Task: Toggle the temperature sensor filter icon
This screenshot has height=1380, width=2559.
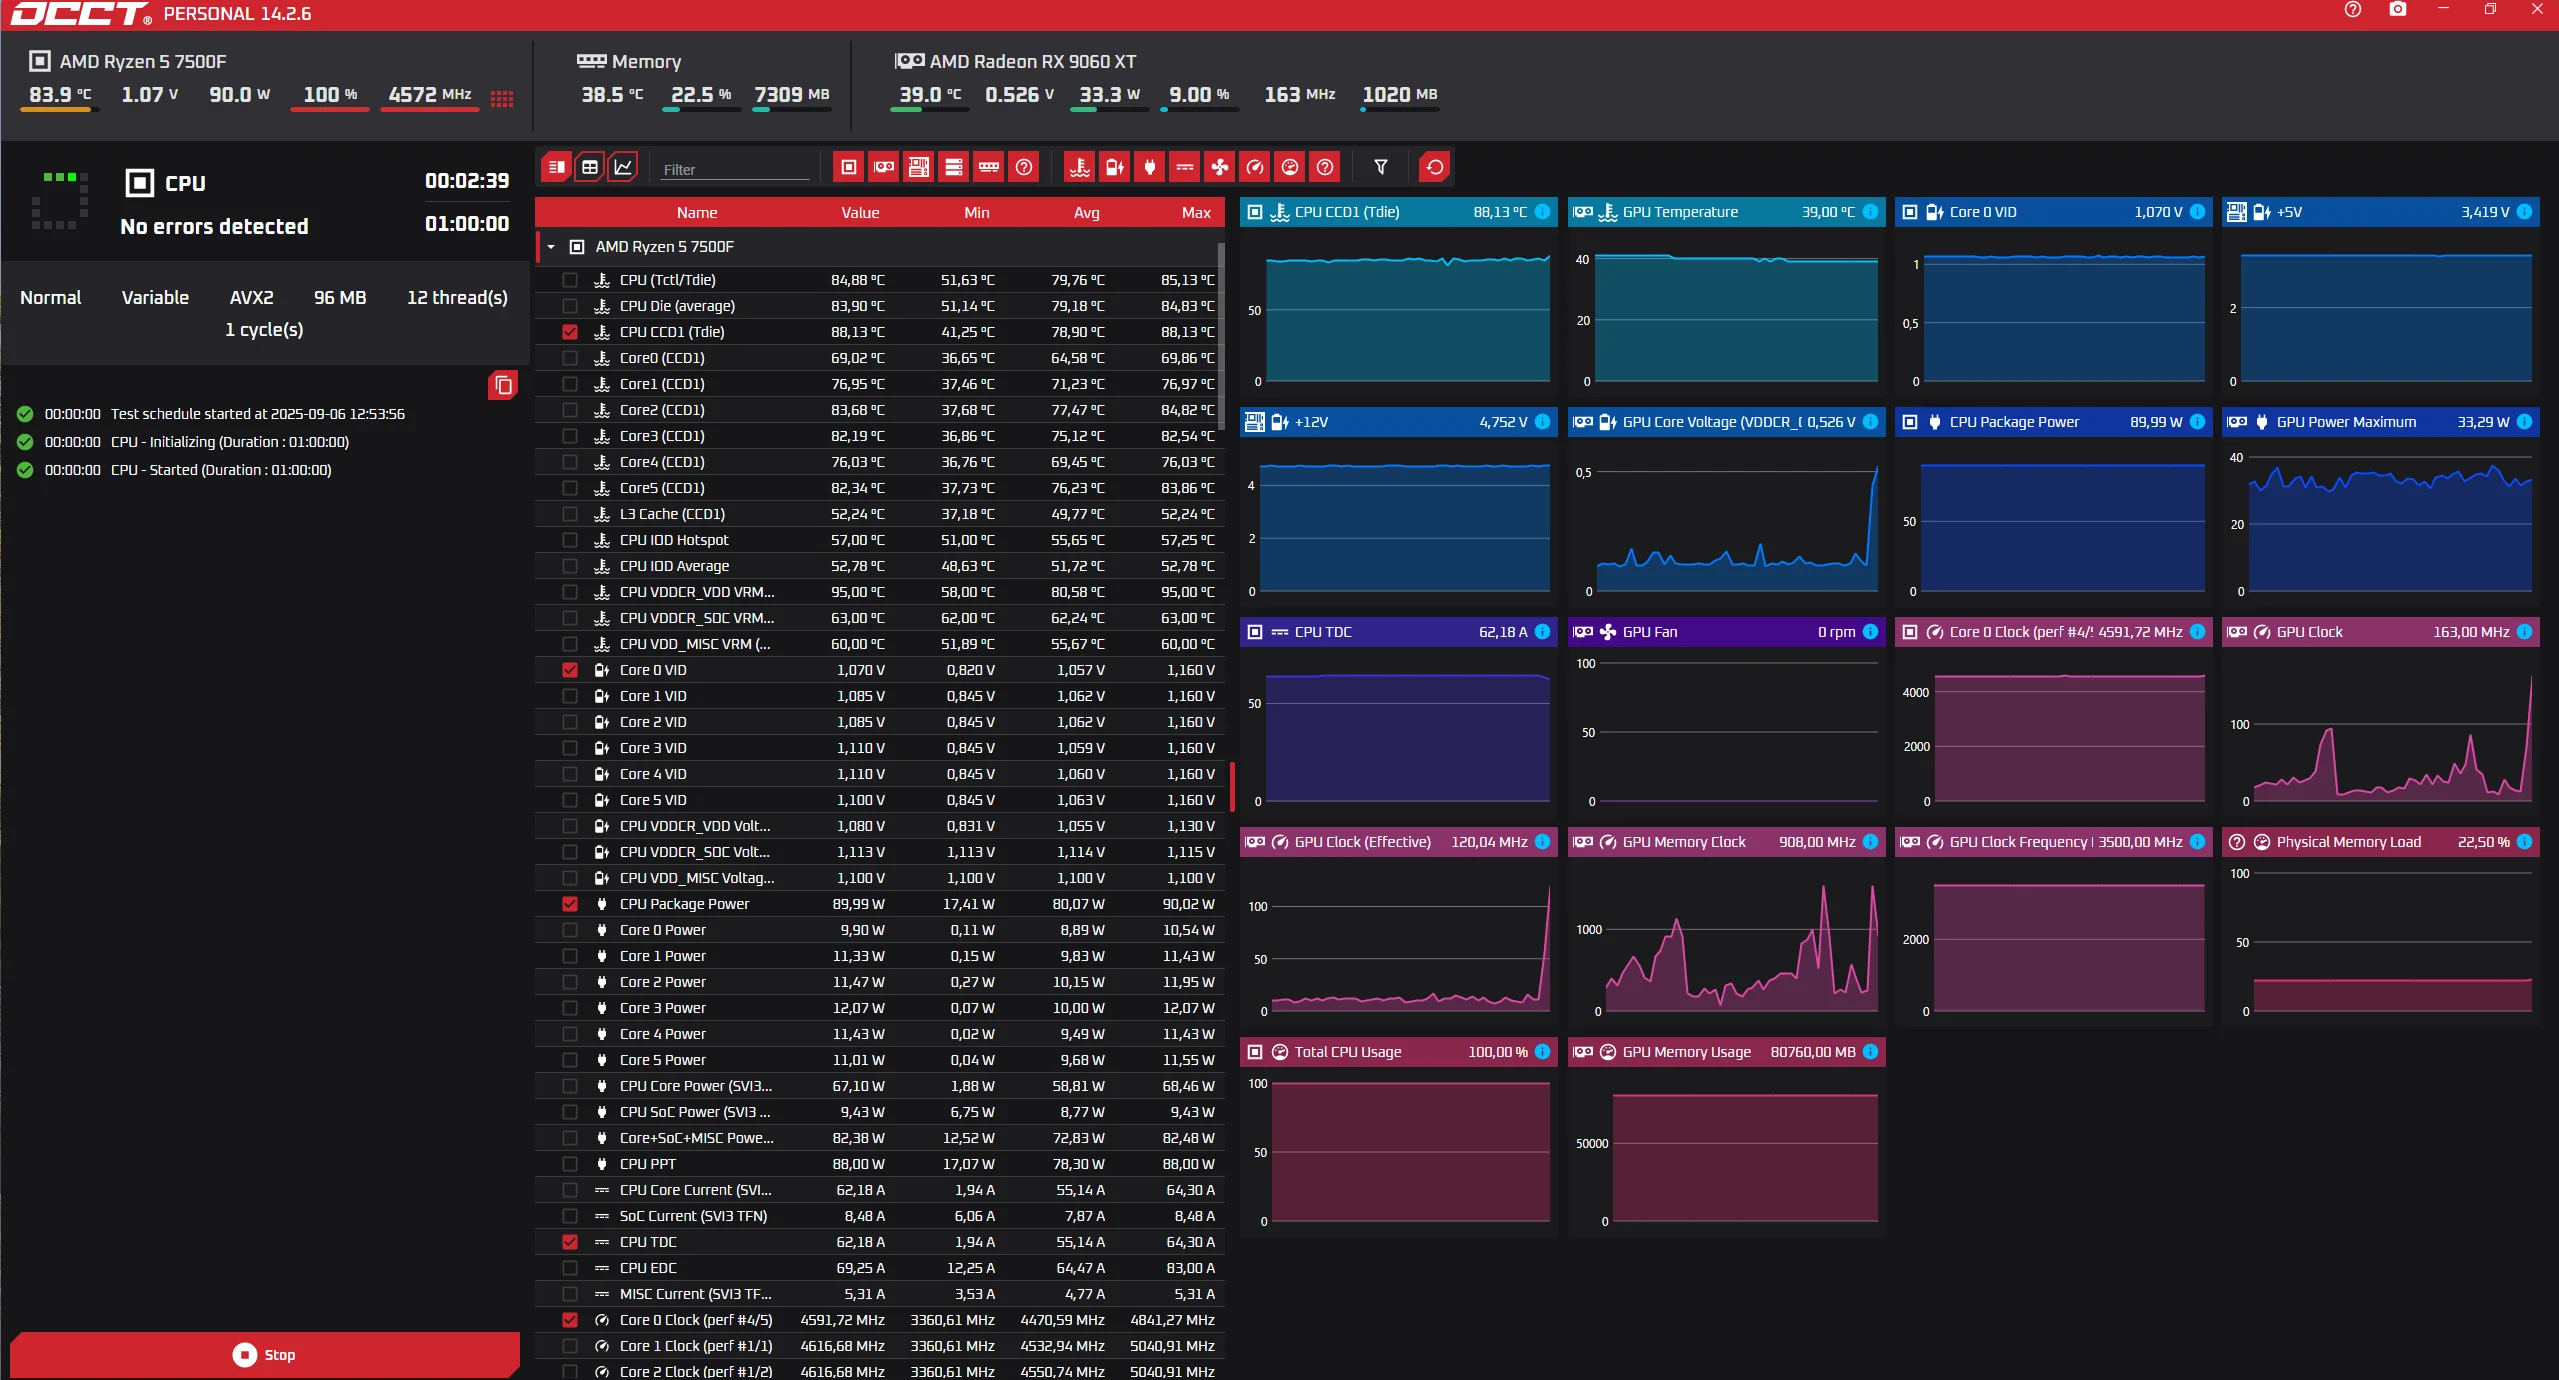Action: [x=1080, y=167]
